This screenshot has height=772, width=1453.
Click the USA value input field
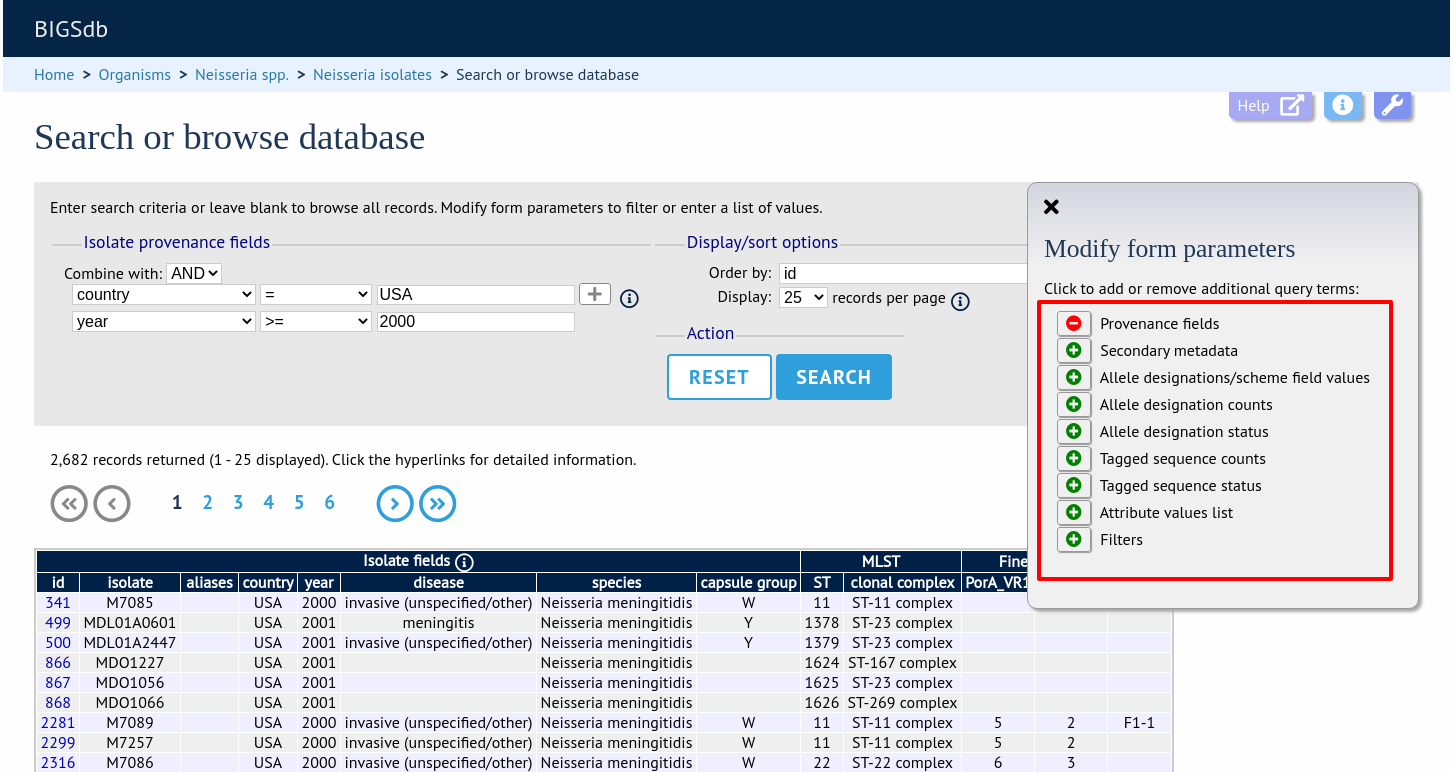point(476,294)
